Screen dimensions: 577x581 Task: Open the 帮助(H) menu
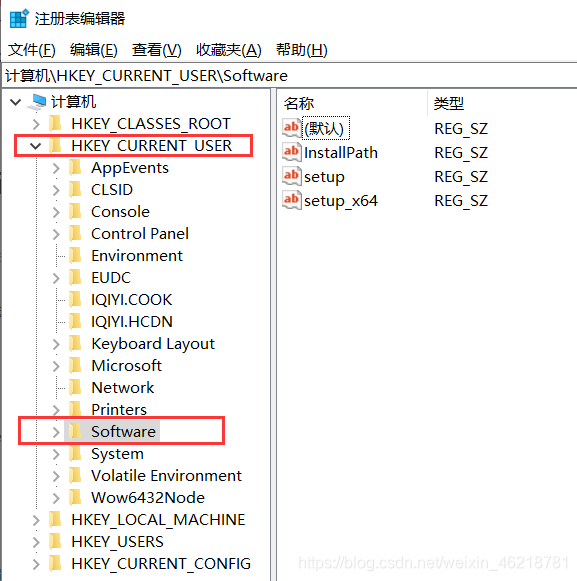(302, 50)
